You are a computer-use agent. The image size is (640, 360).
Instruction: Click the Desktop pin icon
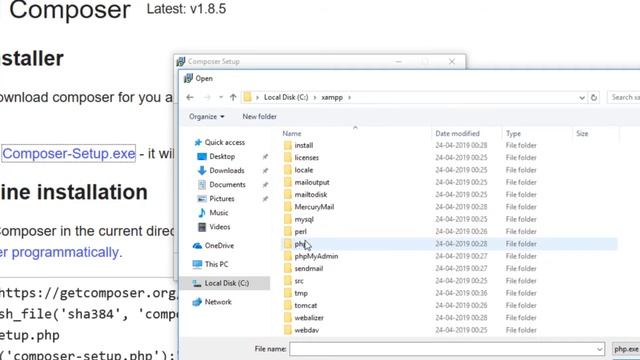tap(265, 156)
